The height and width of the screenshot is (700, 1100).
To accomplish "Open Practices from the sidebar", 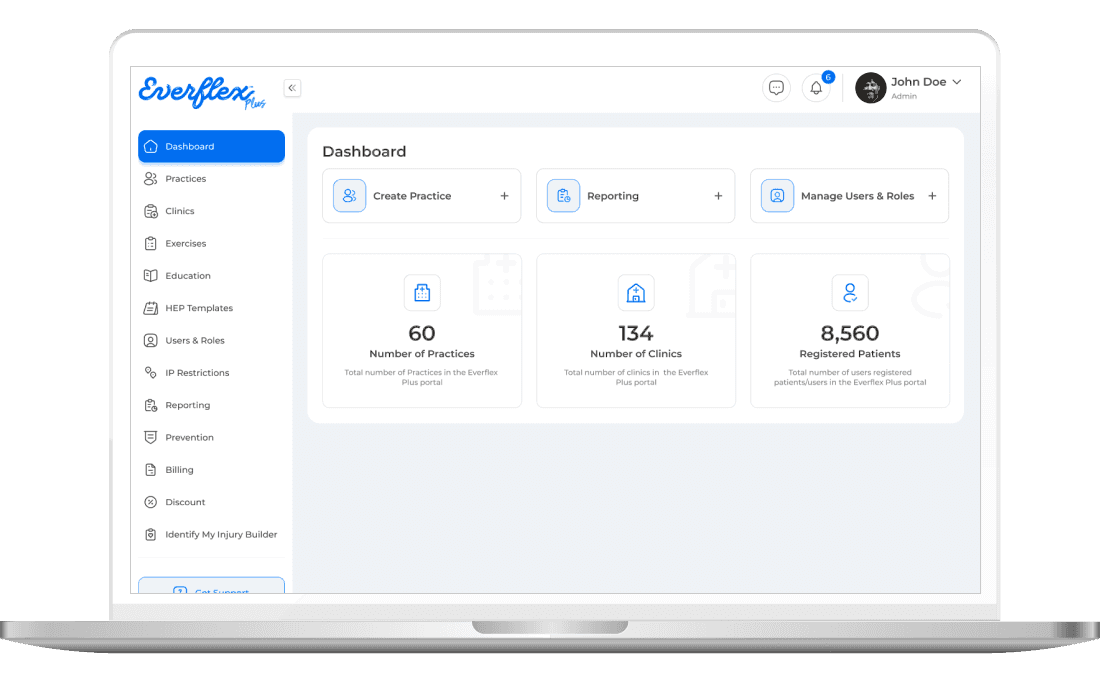I will pyautogui.click(x=211, y=179).
